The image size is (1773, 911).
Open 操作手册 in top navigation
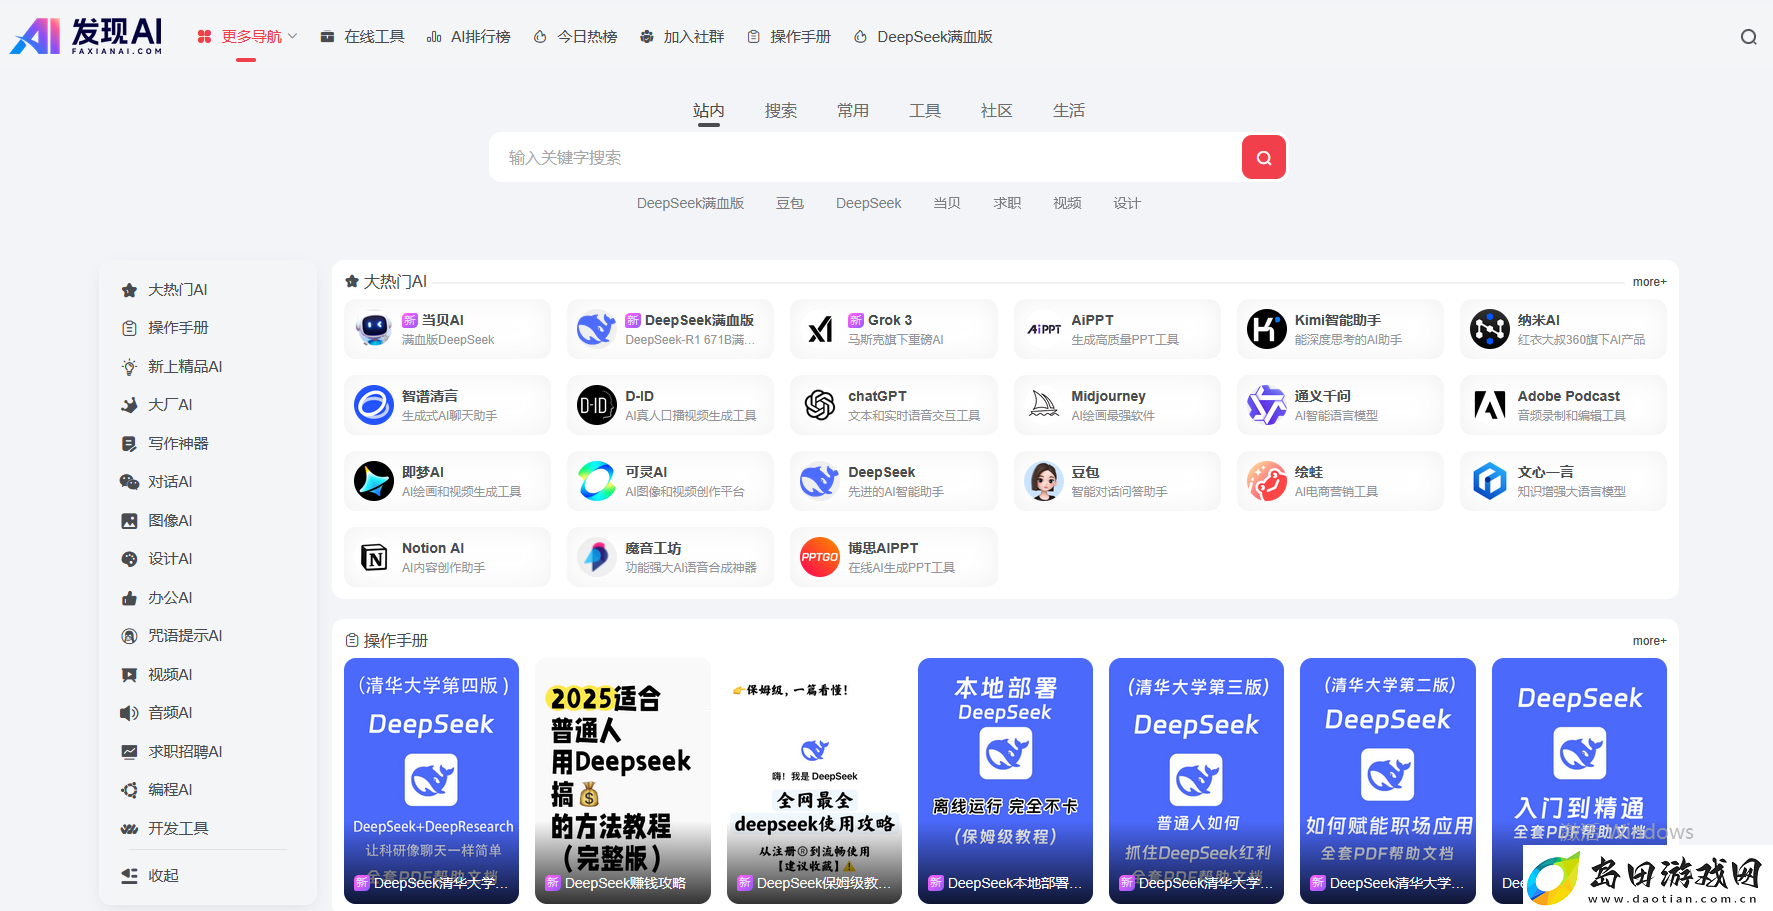[x=789, y=37]
